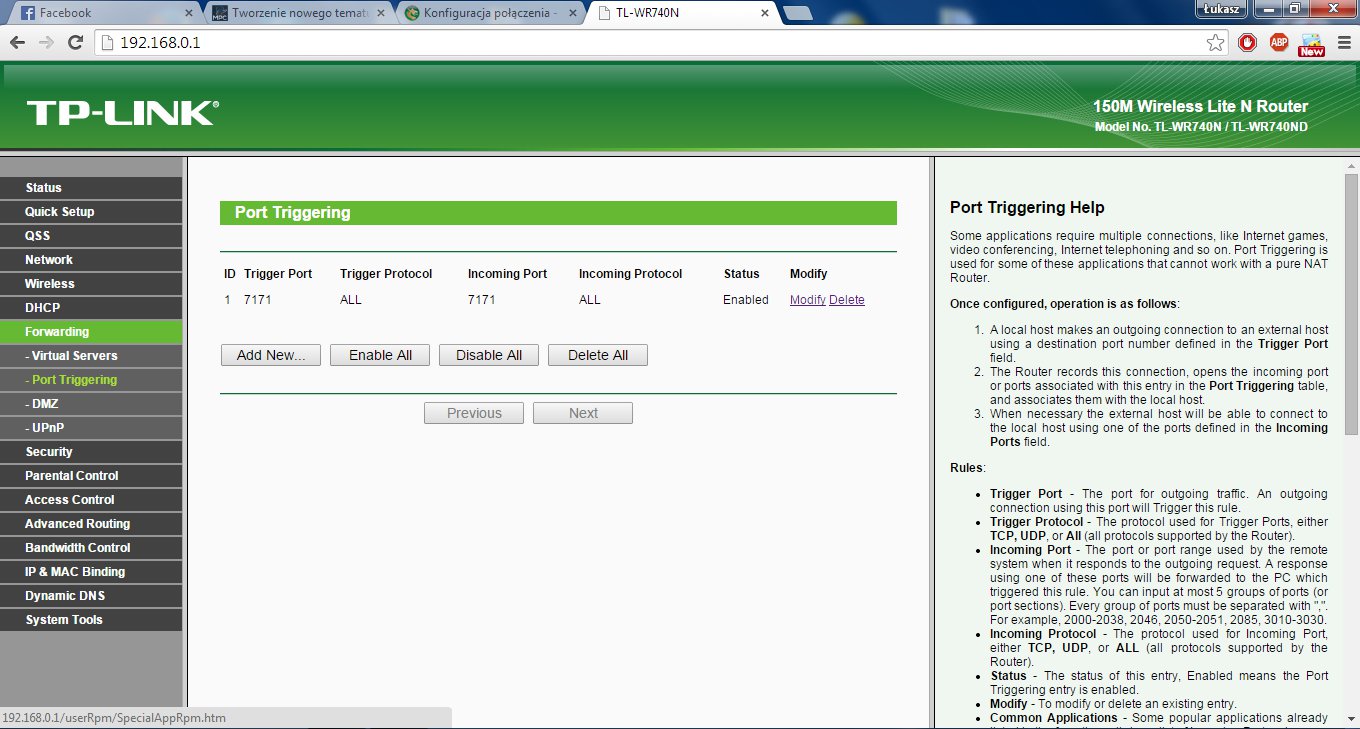
Task: Click the address bar showing 192.168.0.1
Action: point(650,42)
